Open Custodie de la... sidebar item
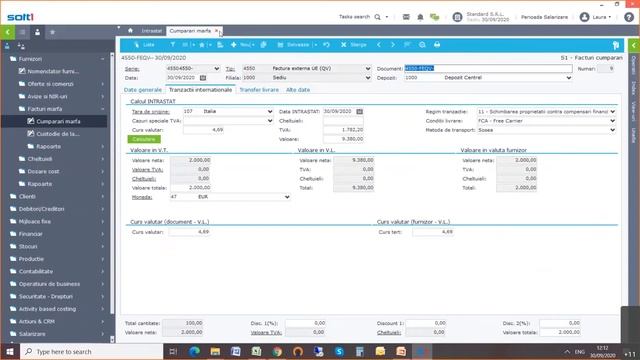The image size is (640, 360). 58,134
